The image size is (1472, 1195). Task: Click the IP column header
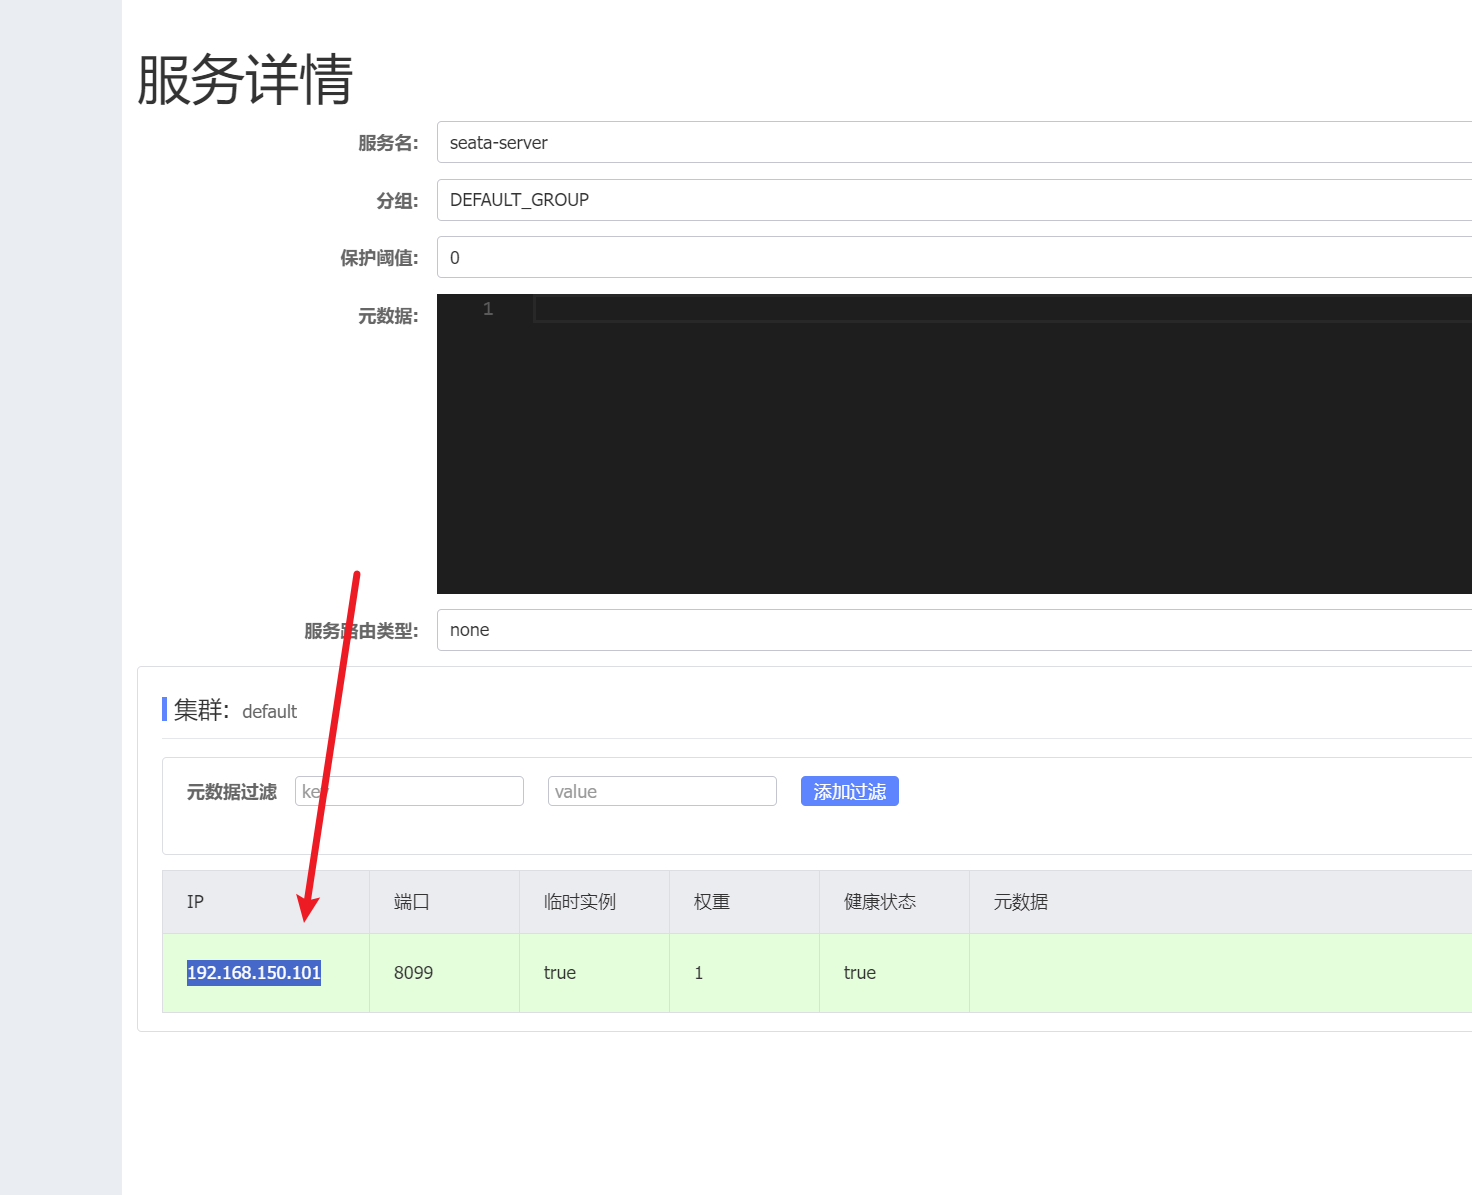tap(195, 902)
